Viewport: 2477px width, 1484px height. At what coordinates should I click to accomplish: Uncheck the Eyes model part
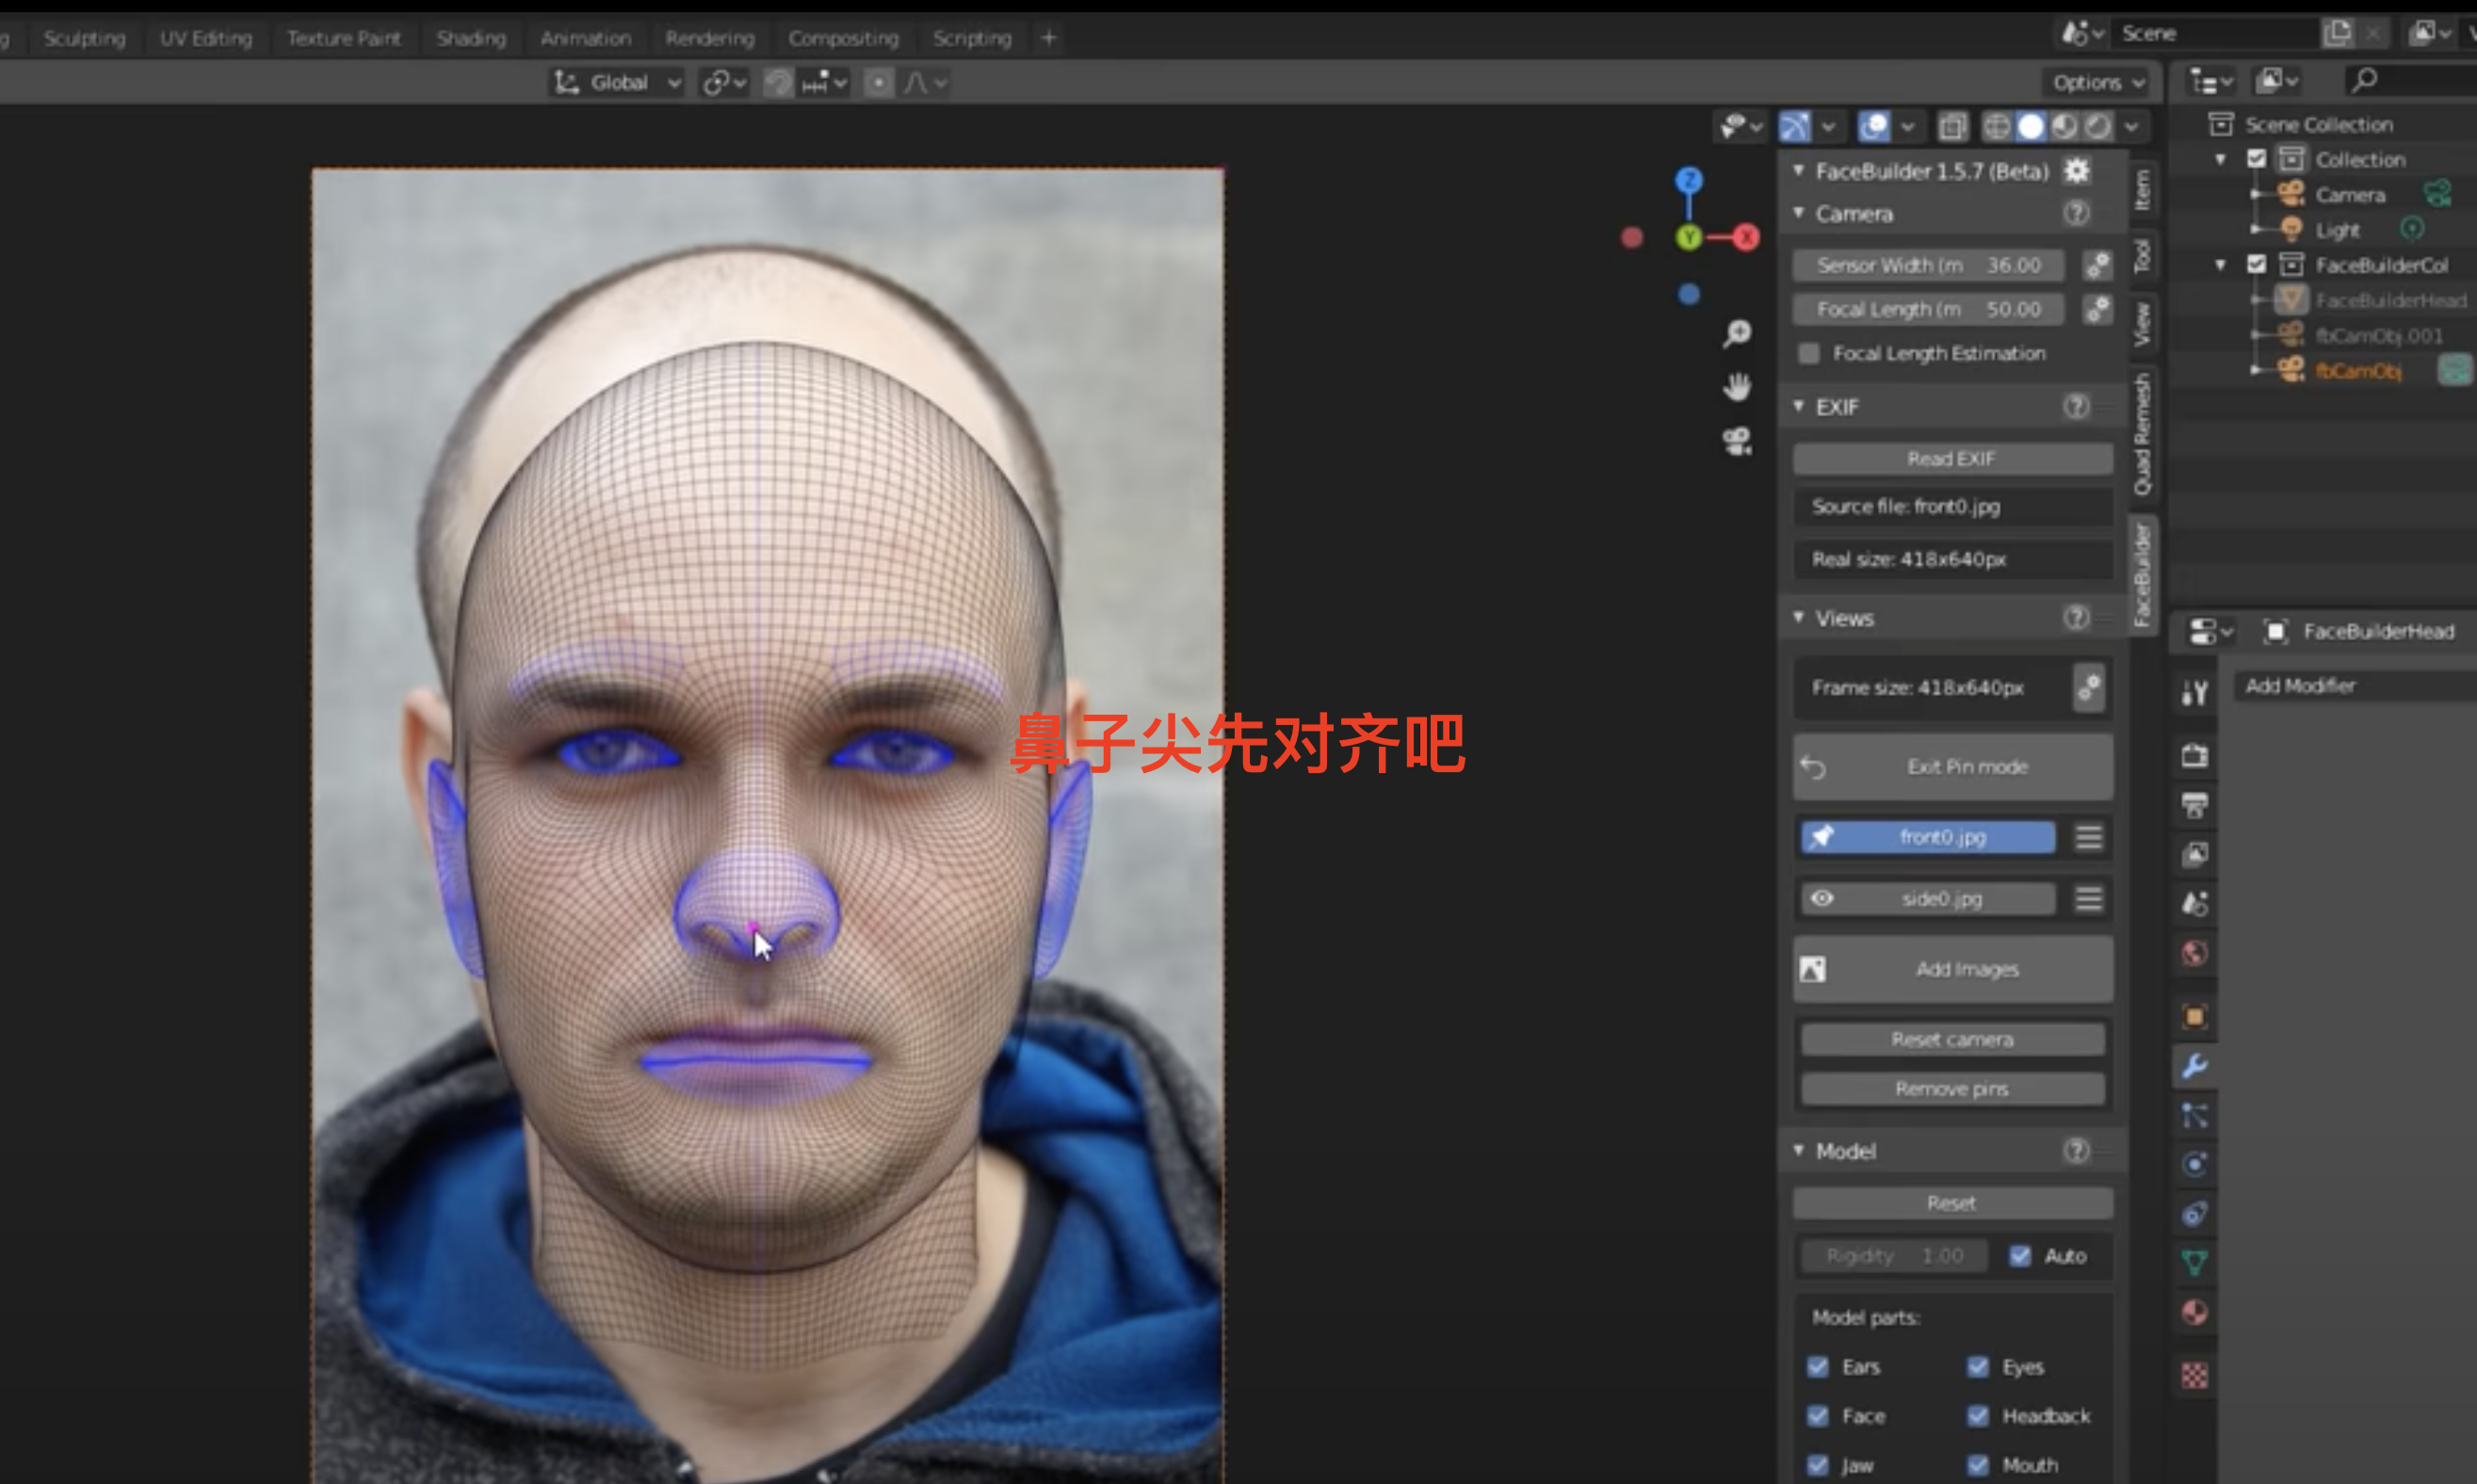click(x=1978, y=1367)
